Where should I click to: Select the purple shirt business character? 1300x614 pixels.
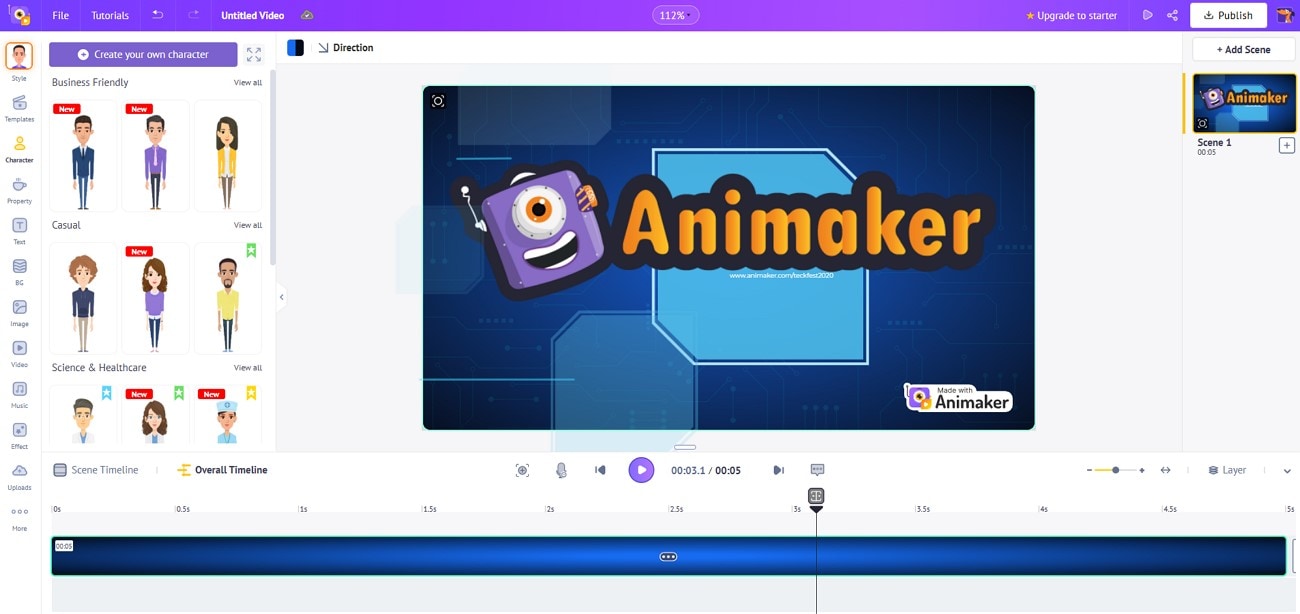(155, 155)
